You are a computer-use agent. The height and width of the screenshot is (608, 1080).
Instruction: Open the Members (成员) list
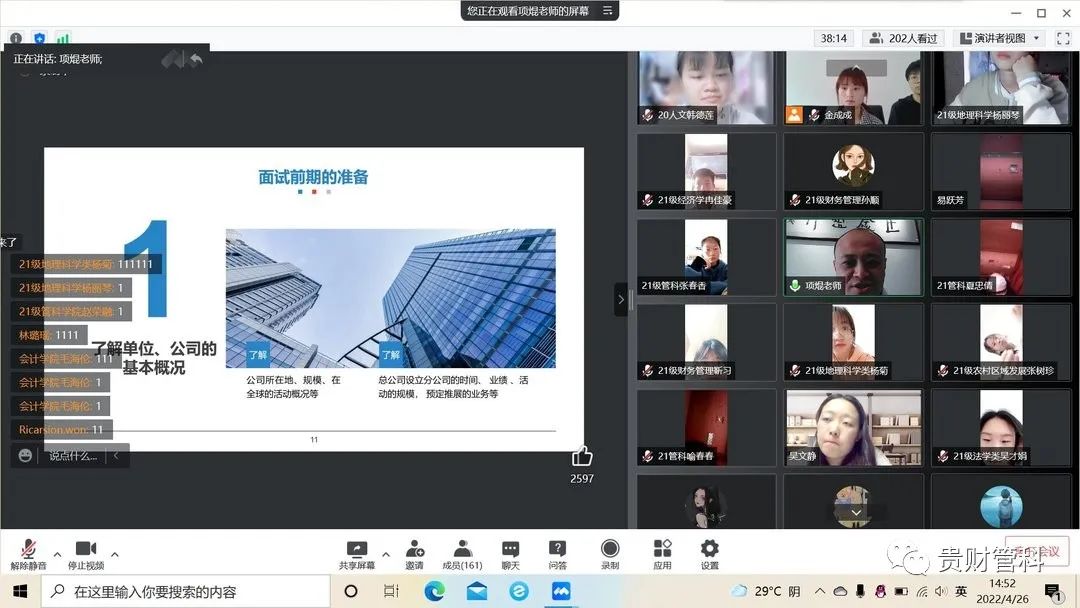[462, 549]
